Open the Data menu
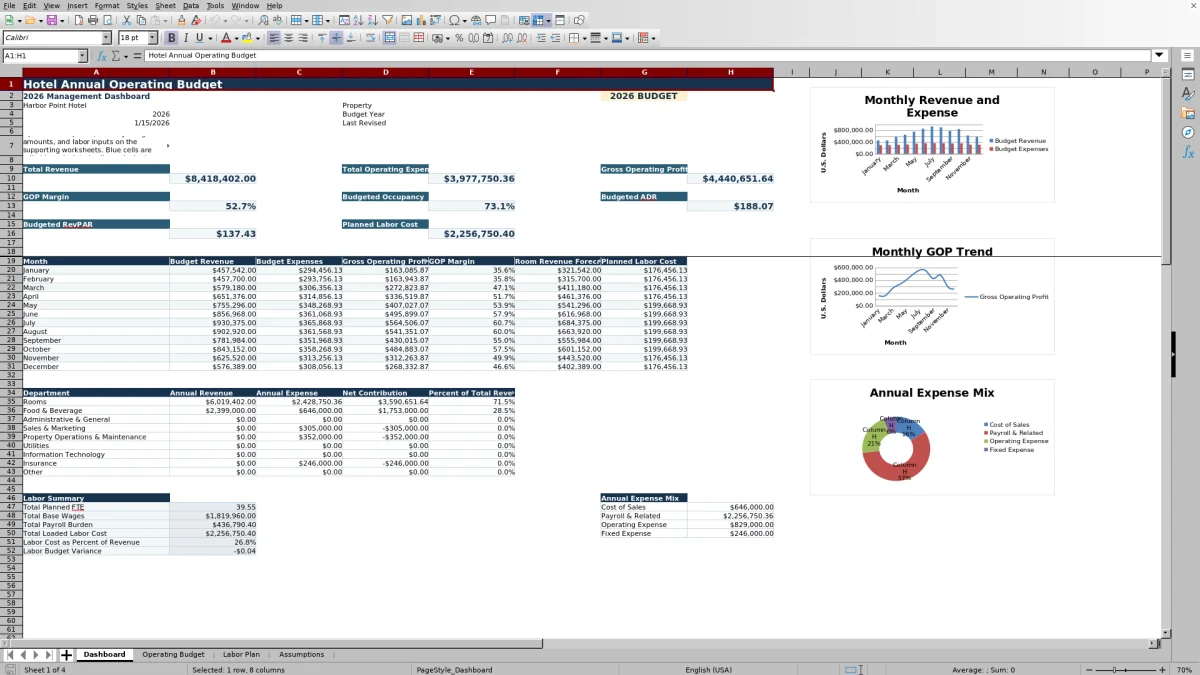The width and height of the screenshot is (1200, 675). 190,5
